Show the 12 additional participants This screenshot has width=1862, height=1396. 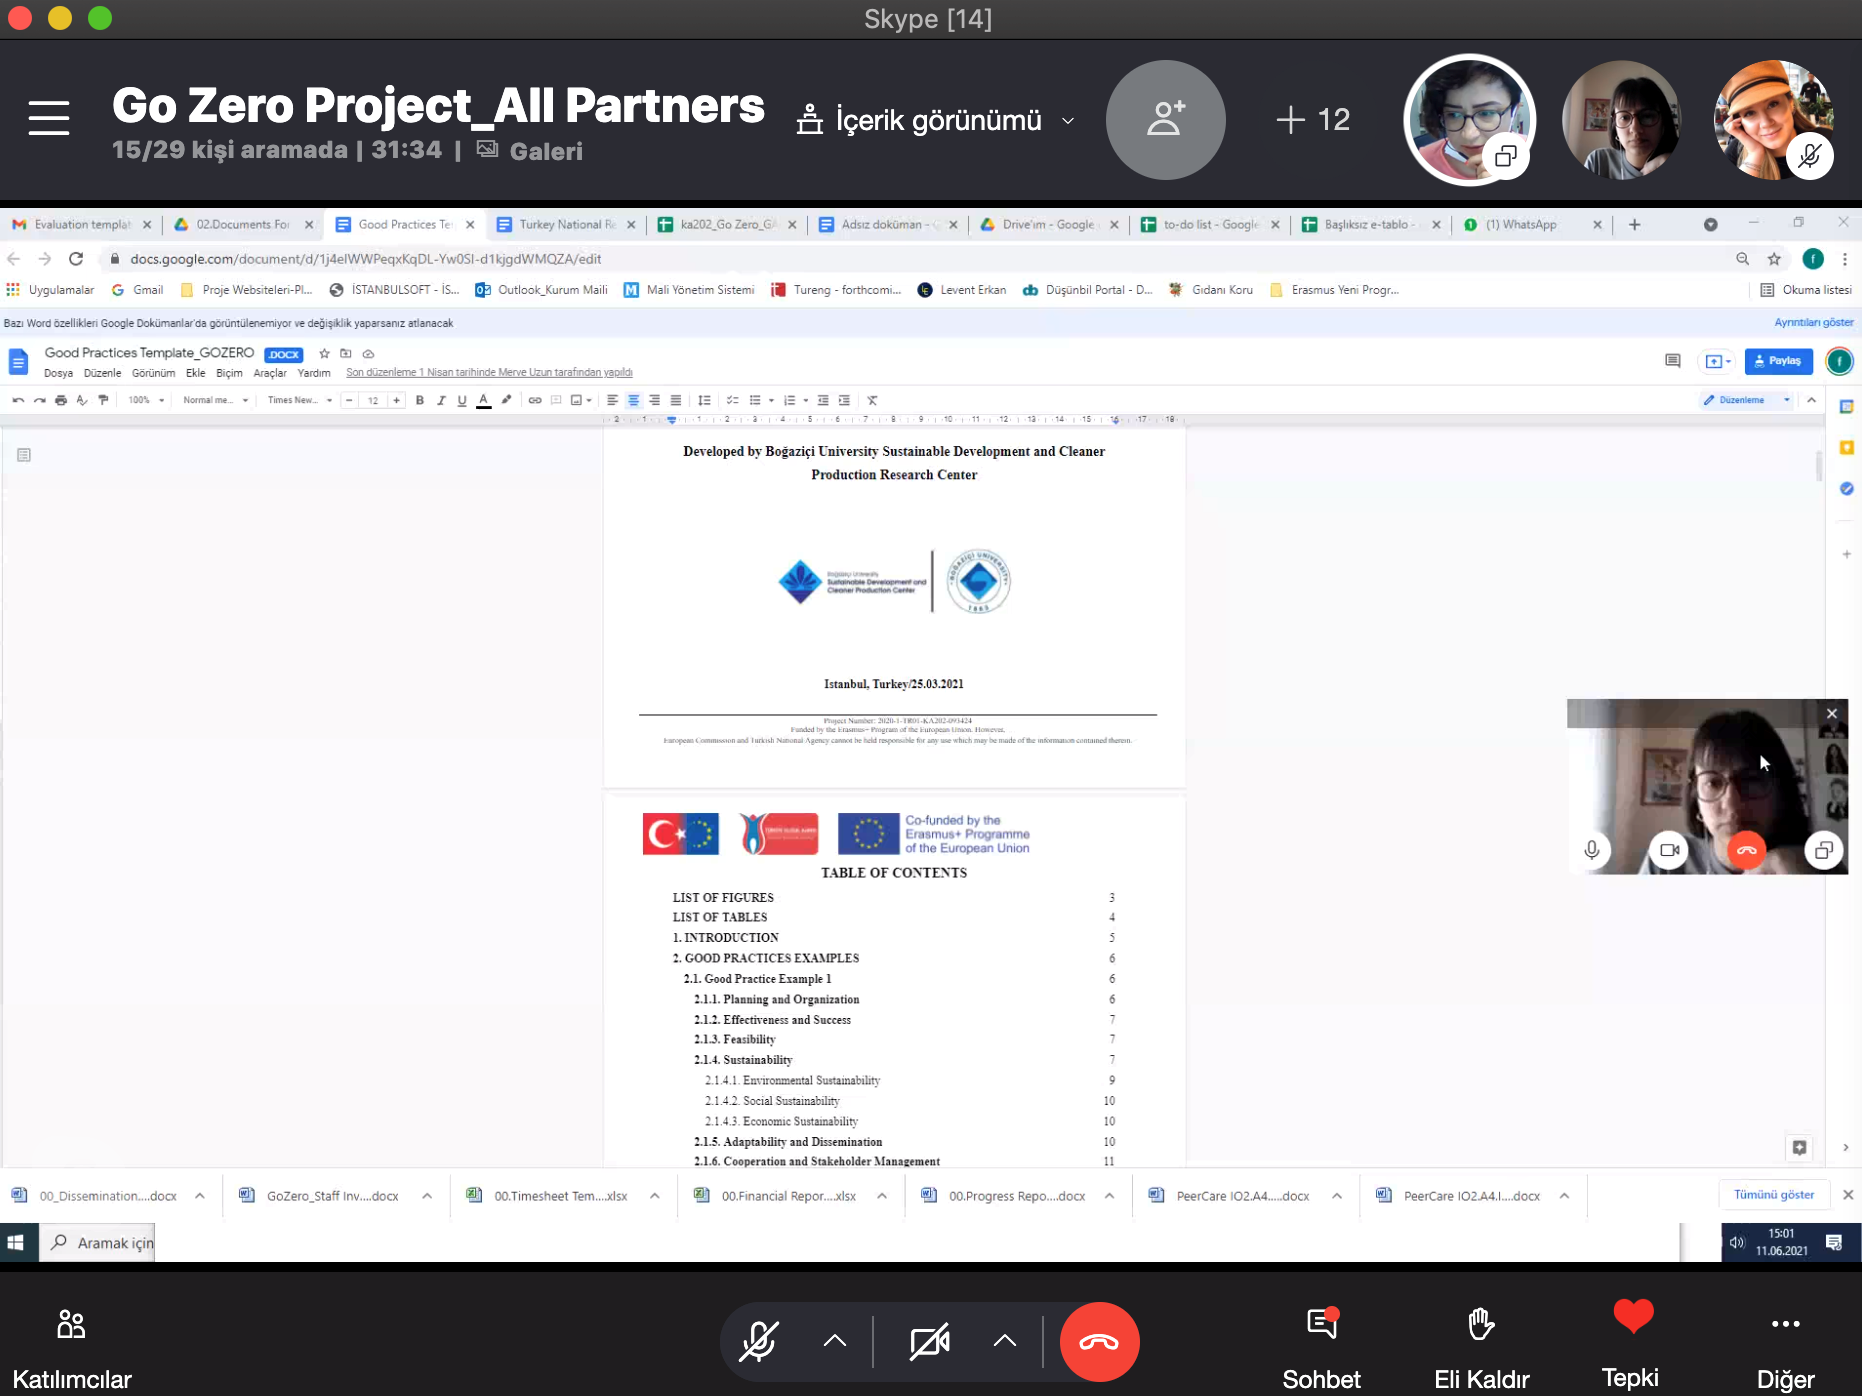(x=1313, y=120)
